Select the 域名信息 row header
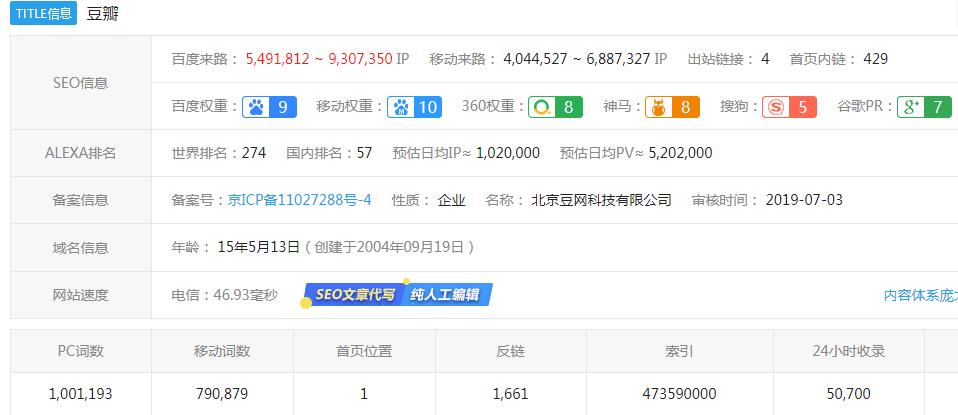 [81, 248]
